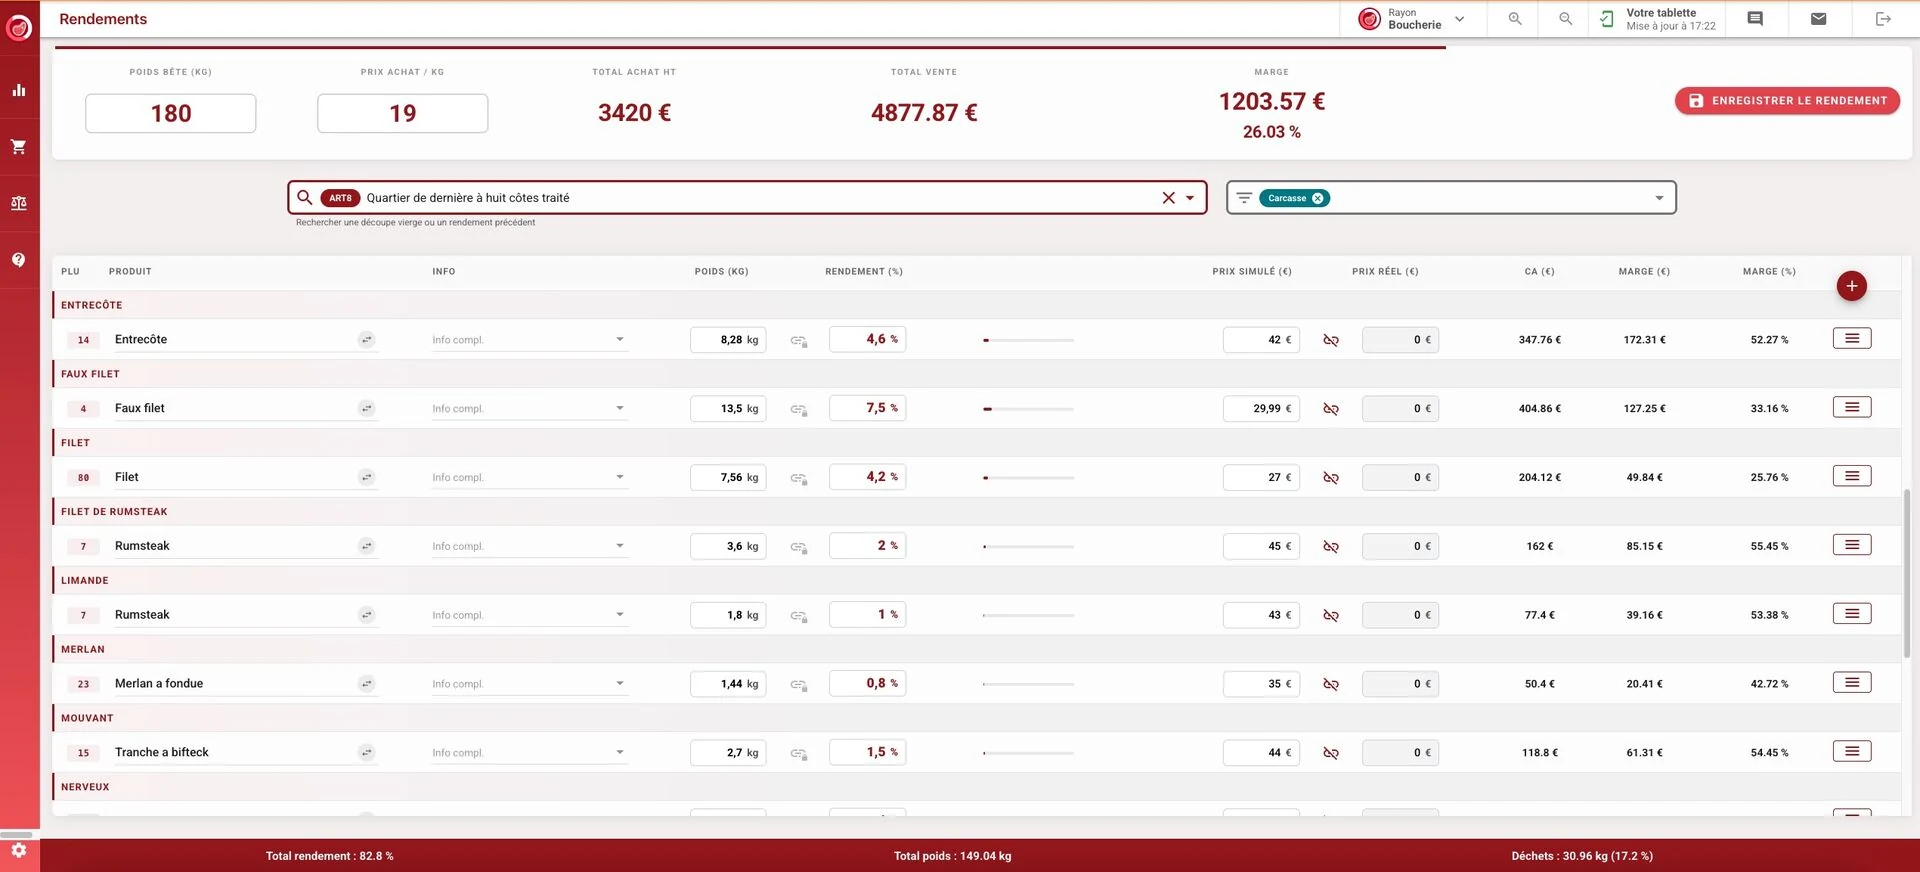Open row menu for Tranche a bifteck

1852,752
